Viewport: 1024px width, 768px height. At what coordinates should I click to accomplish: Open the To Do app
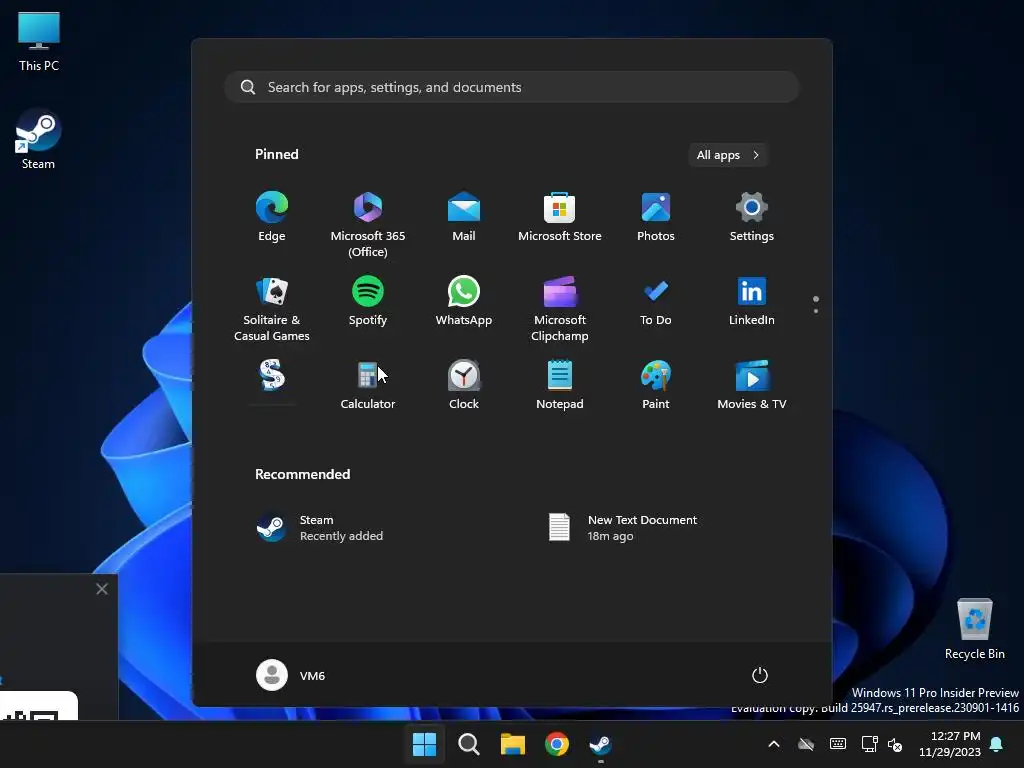click(x=656, y=302)
